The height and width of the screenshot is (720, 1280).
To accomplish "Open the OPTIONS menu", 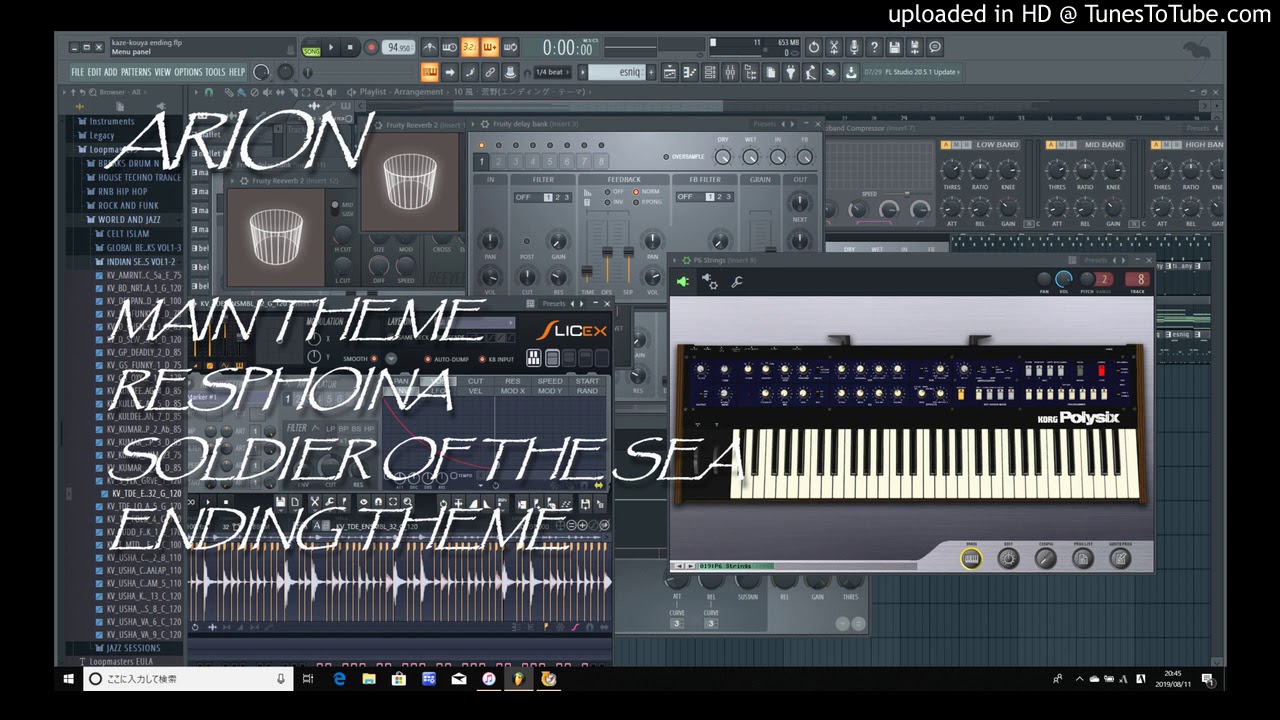I will point(188,72).
